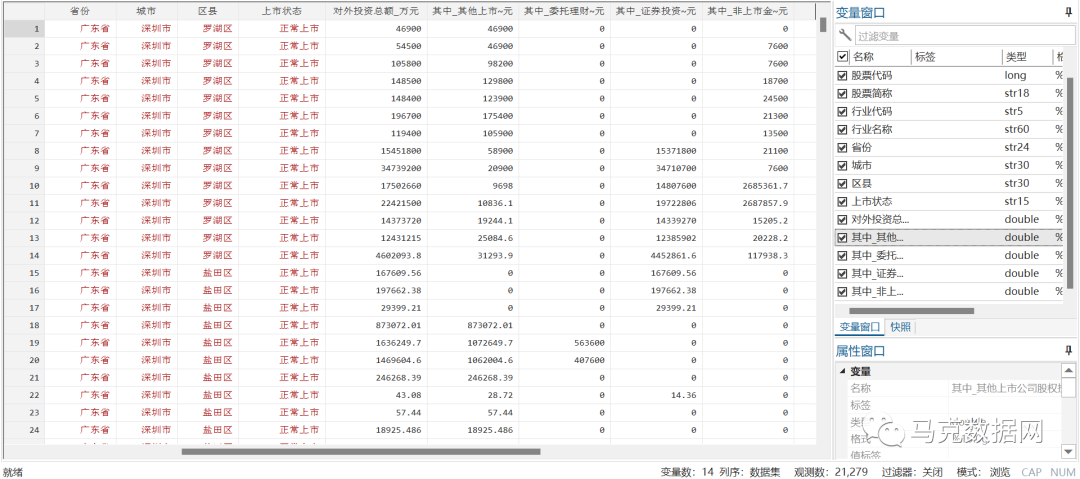Select the 区县 data column header
Image resolution: width=1080 pixels, height=479 pixels.
coord(208,12)
